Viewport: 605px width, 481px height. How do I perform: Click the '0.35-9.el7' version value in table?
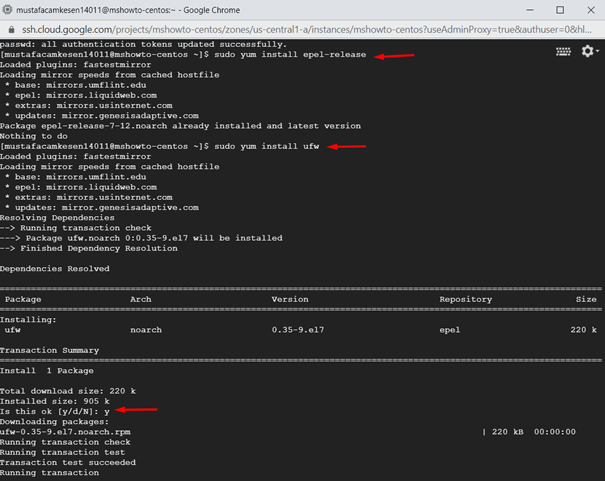click(298, 330)
